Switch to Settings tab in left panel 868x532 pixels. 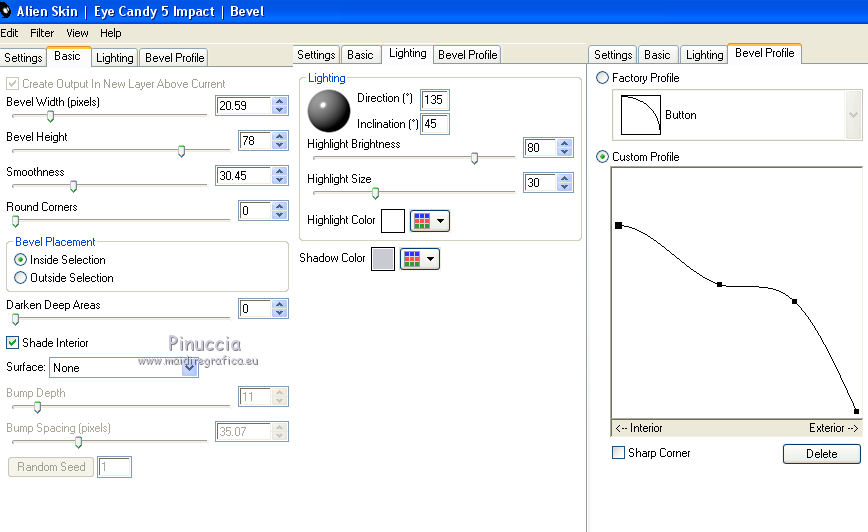point(23,58)
